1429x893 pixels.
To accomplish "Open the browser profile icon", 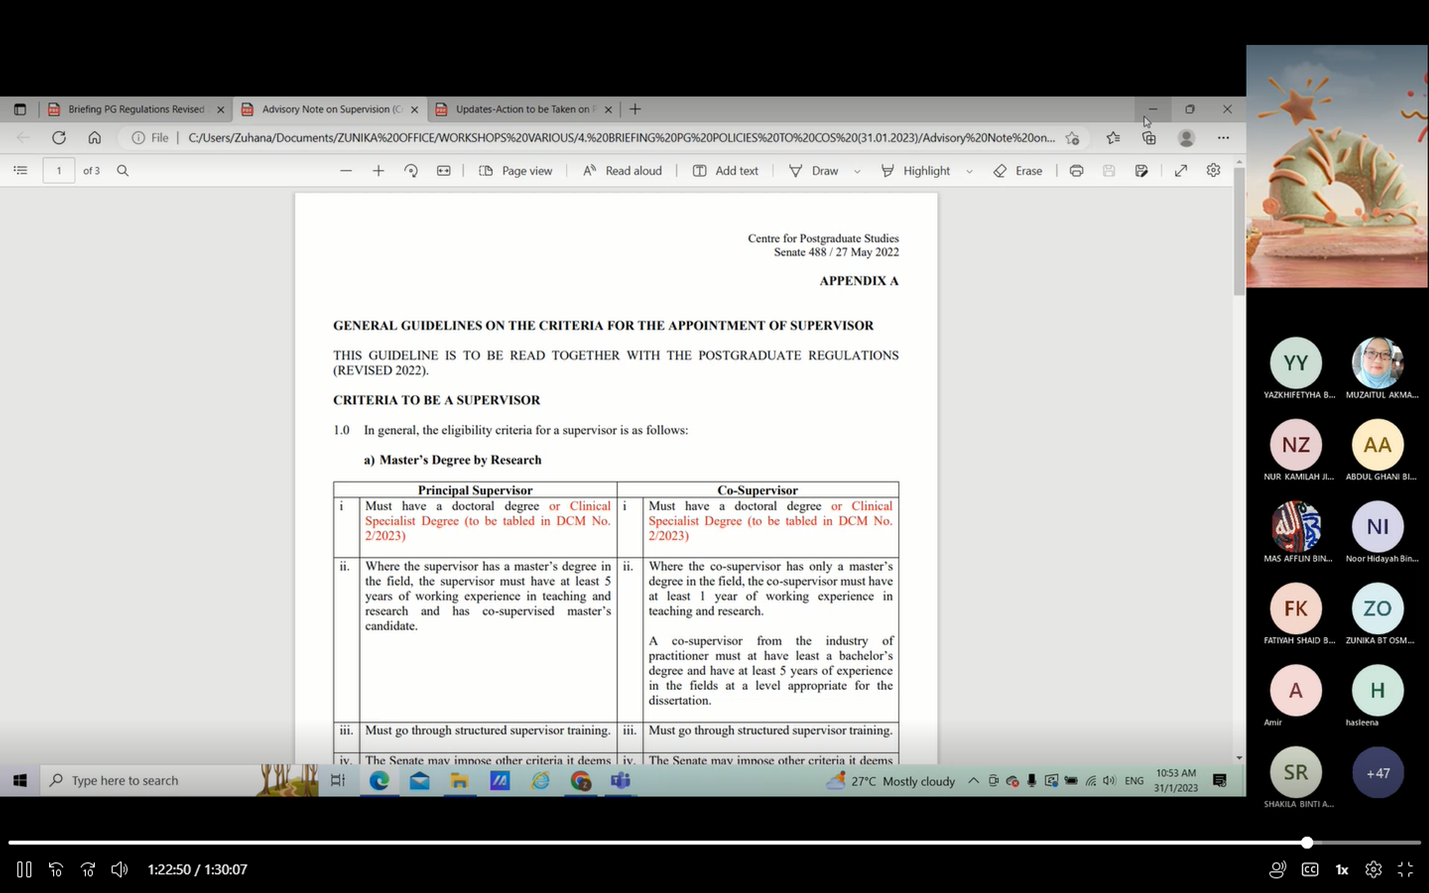I will pyautogui.click(x=1186, y=138).
